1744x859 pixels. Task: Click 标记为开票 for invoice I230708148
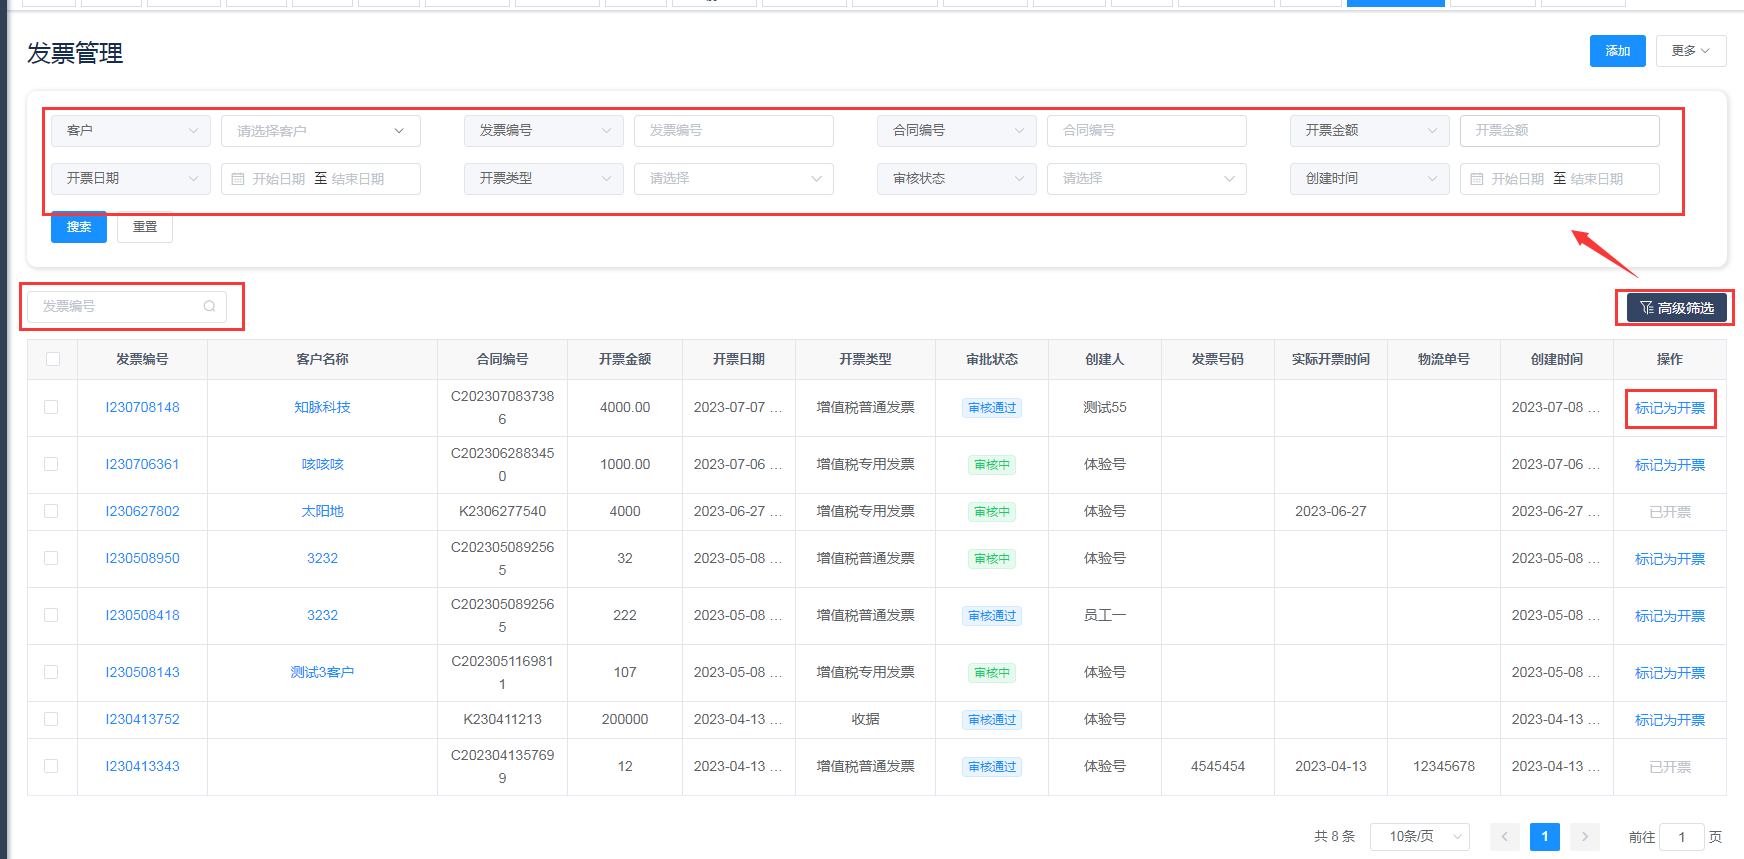point(1670,408)
